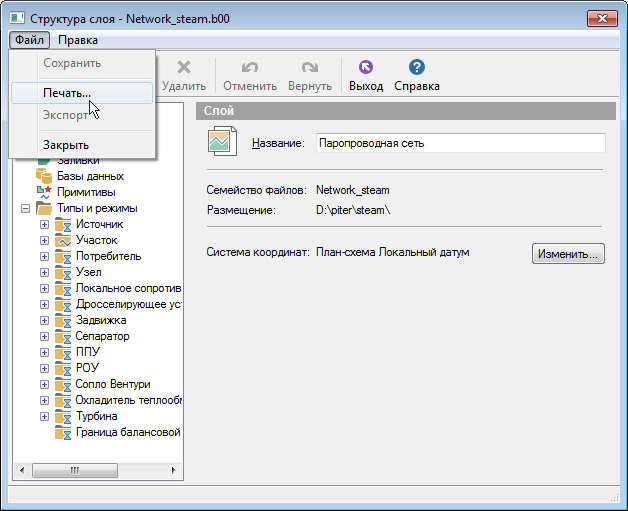Select the Дросселирующее tree row
The height and width of the screenshot is (511, 628).
pyautogui.click(x=129, y=304)
